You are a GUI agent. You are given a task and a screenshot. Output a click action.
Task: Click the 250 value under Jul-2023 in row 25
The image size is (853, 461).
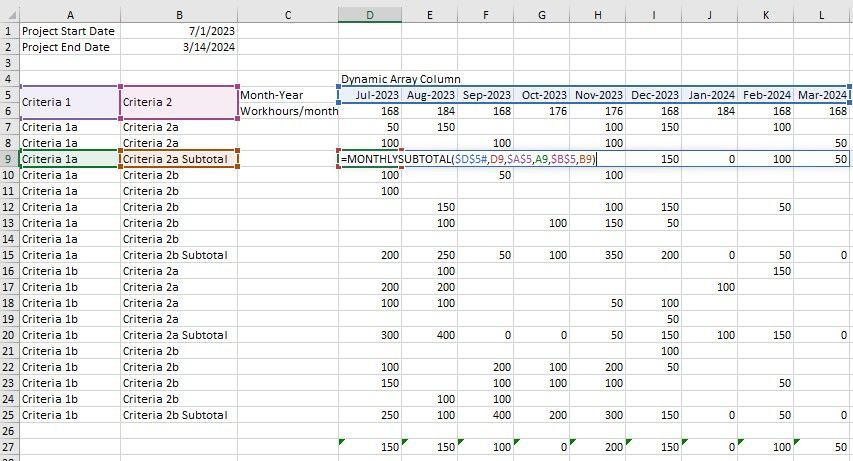pos(370,415)
